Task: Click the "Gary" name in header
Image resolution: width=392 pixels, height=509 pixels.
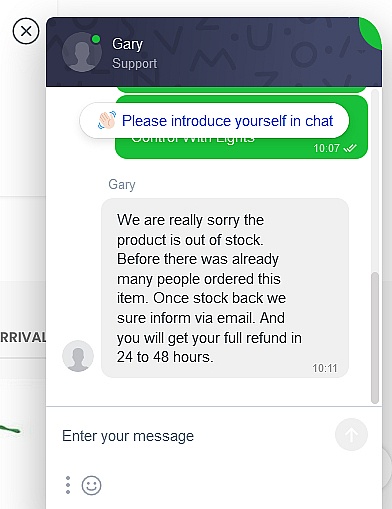Action: 127,44
